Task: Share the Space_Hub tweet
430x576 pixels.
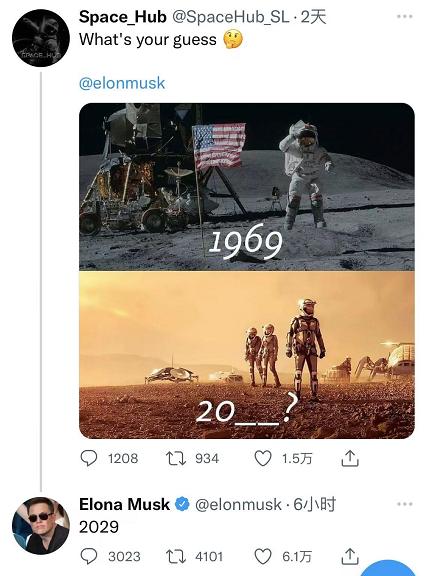Action: point(350,458)
